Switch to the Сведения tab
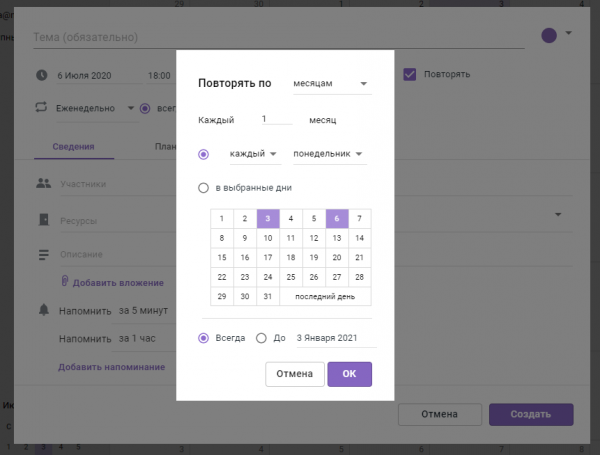Image resolution: width=600 pixels, height=455 pixels. [x=73, y=147]
